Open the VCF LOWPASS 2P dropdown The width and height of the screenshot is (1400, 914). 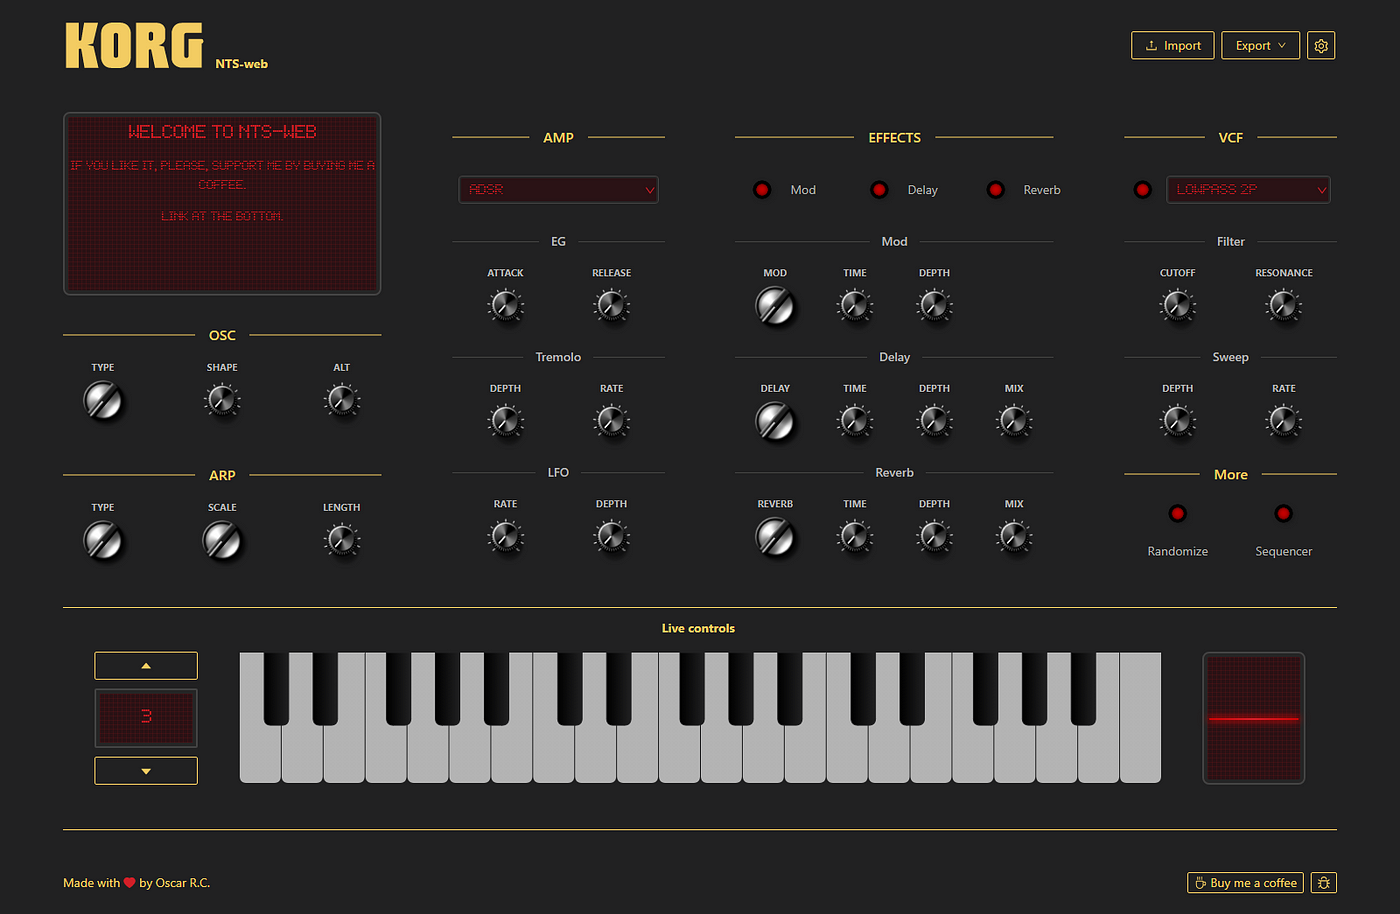[1248, 190]
